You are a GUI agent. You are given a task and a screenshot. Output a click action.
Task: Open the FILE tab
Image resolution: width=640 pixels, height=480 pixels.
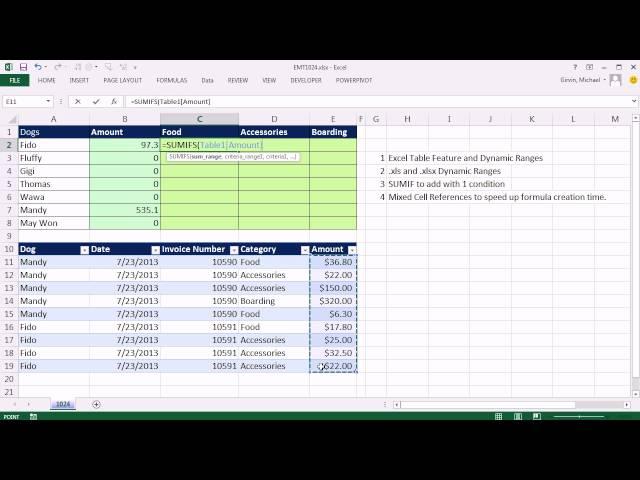15,80
